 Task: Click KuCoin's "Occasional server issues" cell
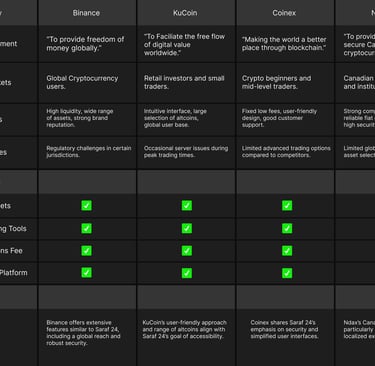[x=186, y=152]
